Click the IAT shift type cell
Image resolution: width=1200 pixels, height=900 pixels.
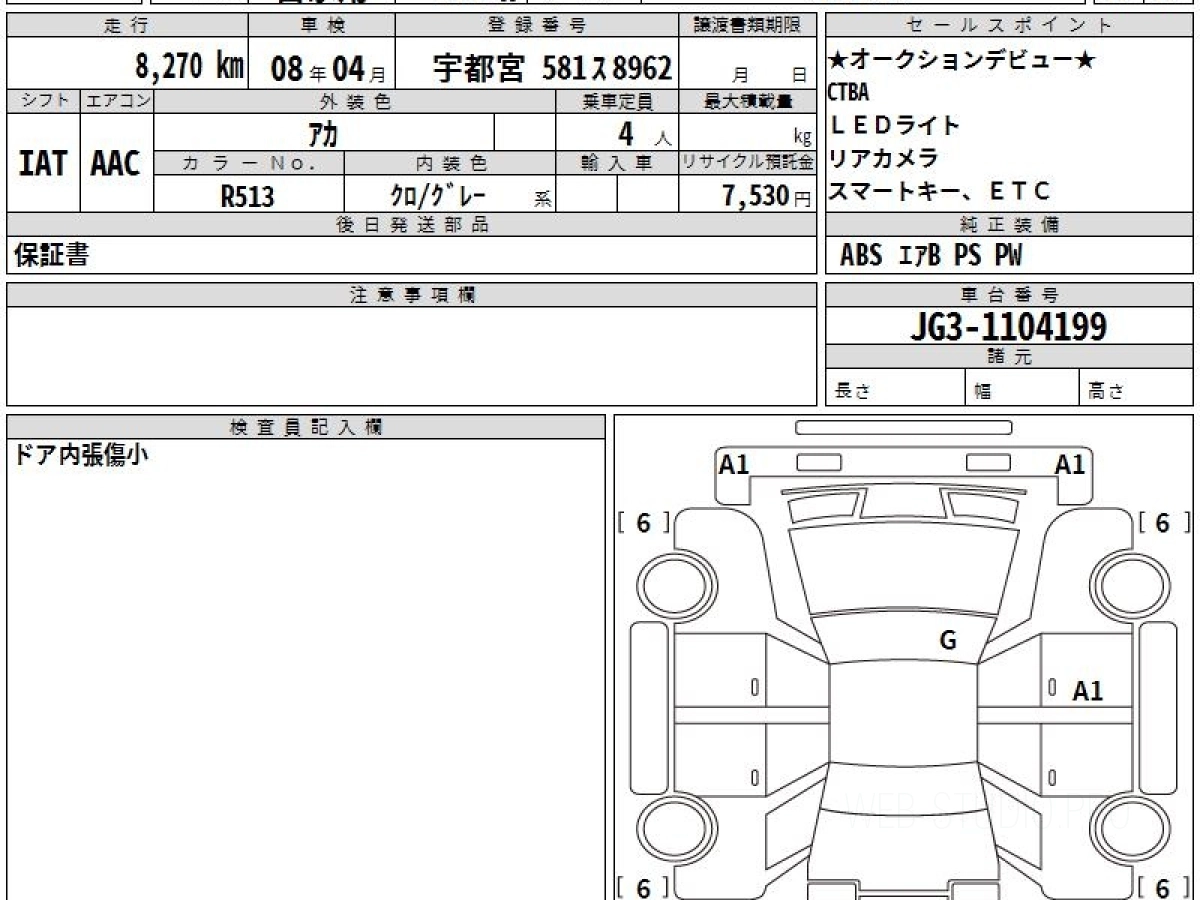43,163
